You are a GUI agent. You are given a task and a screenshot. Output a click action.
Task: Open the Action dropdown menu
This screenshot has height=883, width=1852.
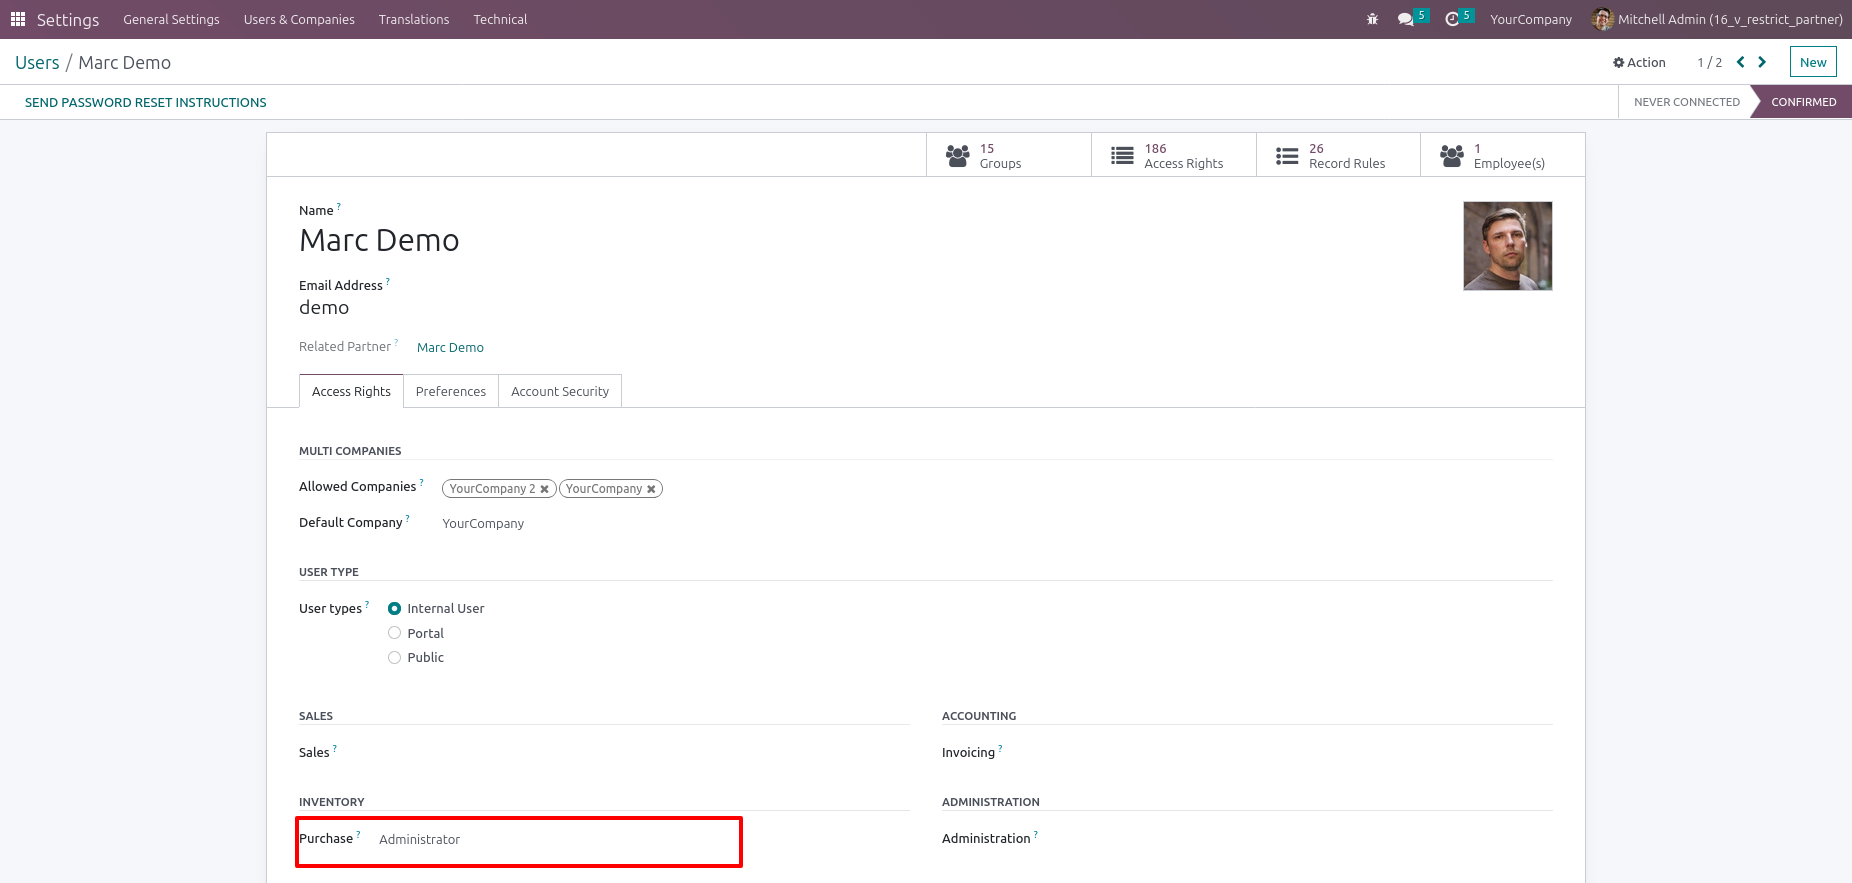click(1639, 62)
